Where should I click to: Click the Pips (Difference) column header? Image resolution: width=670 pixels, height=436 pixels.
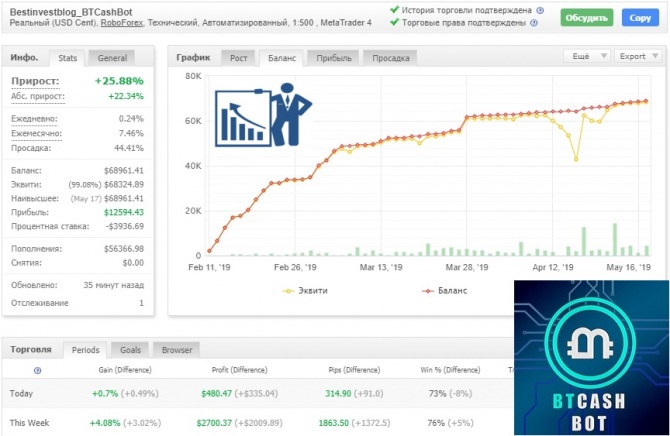pyautogui.click(x=354, y=370)
